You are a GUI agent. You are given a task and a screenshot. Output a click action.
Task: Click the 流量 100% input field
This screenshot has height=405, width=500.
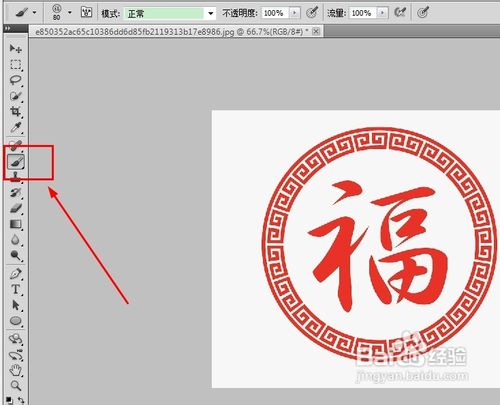[363, 13]
